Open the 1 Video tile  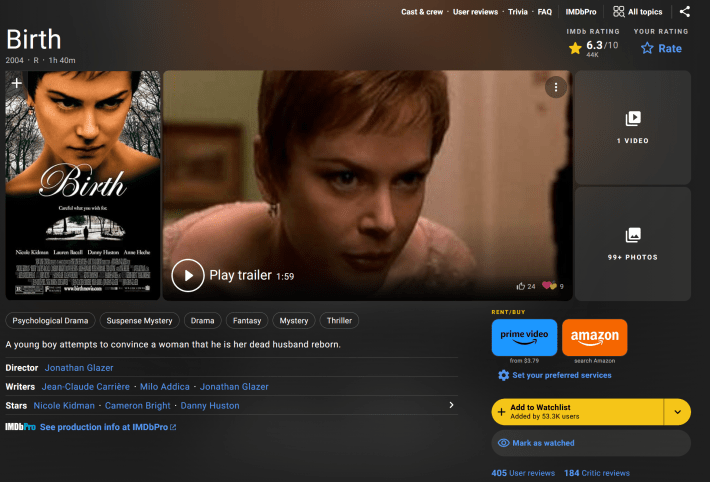(632, 127)
